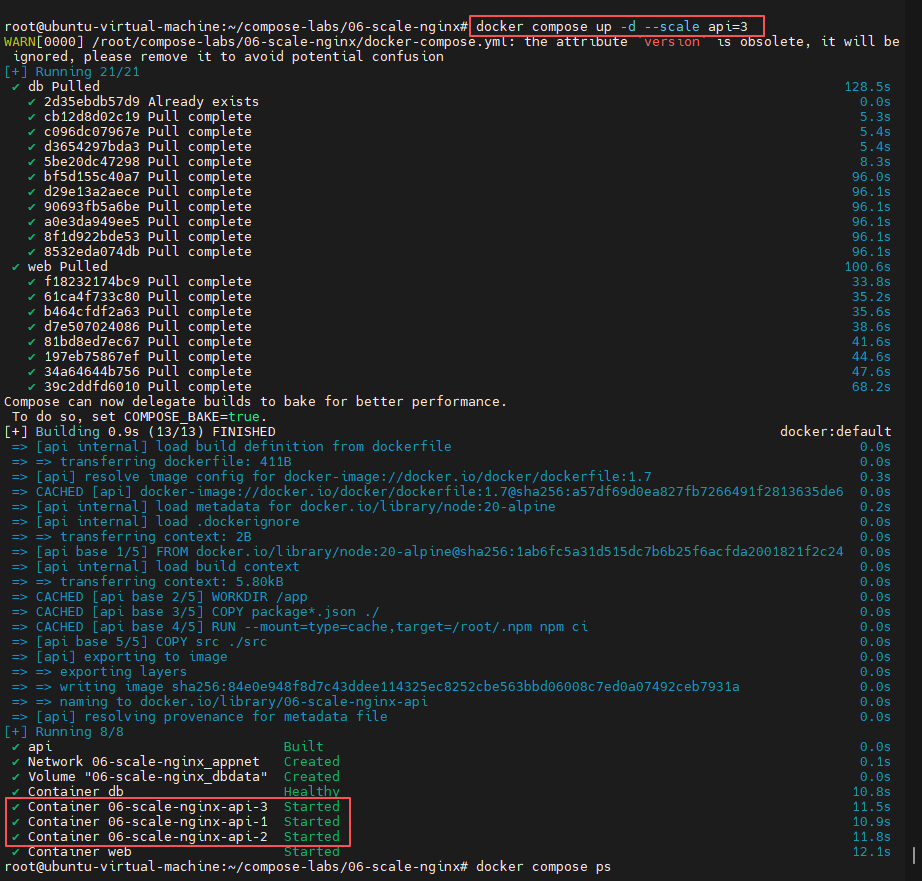
Task: Click layer '5be20dc47298 Pull complete'
Action: [x=148, y=162]
